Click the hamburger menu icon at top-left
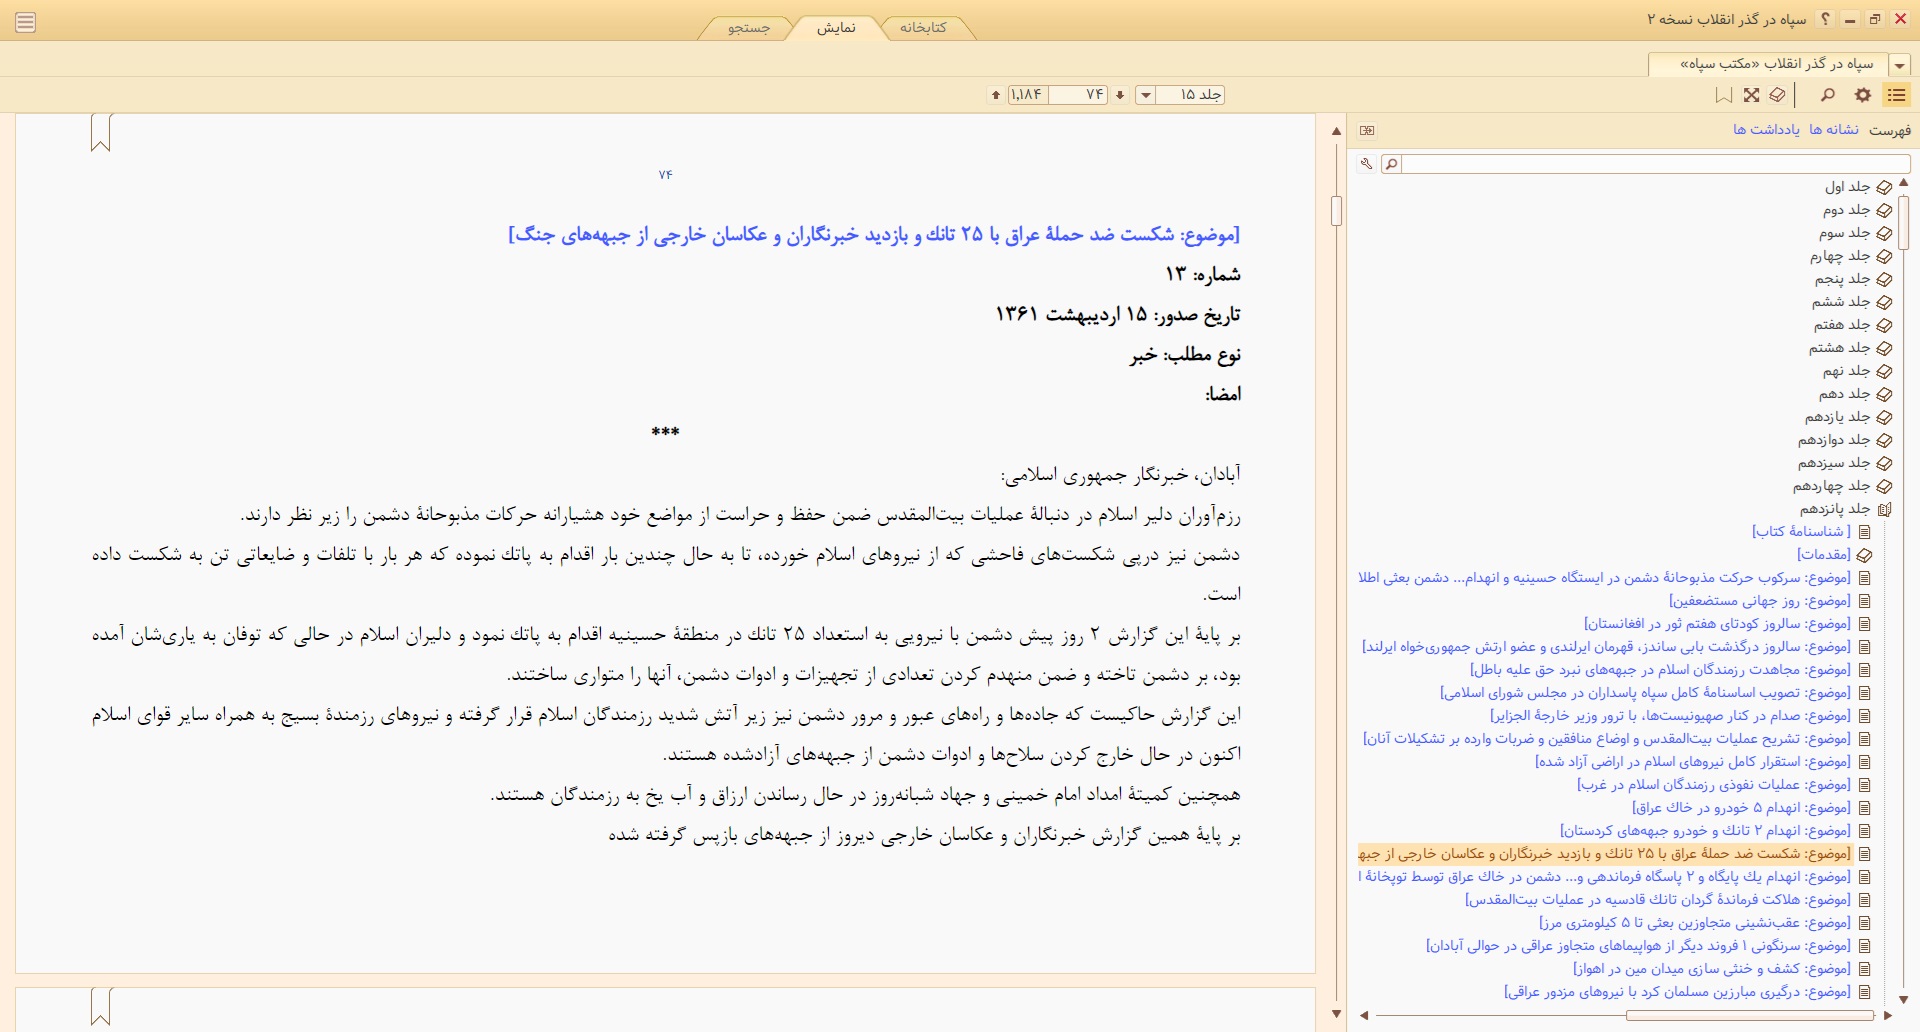Viewport: 1920px width, 1032px height. (x=26, y=22)
